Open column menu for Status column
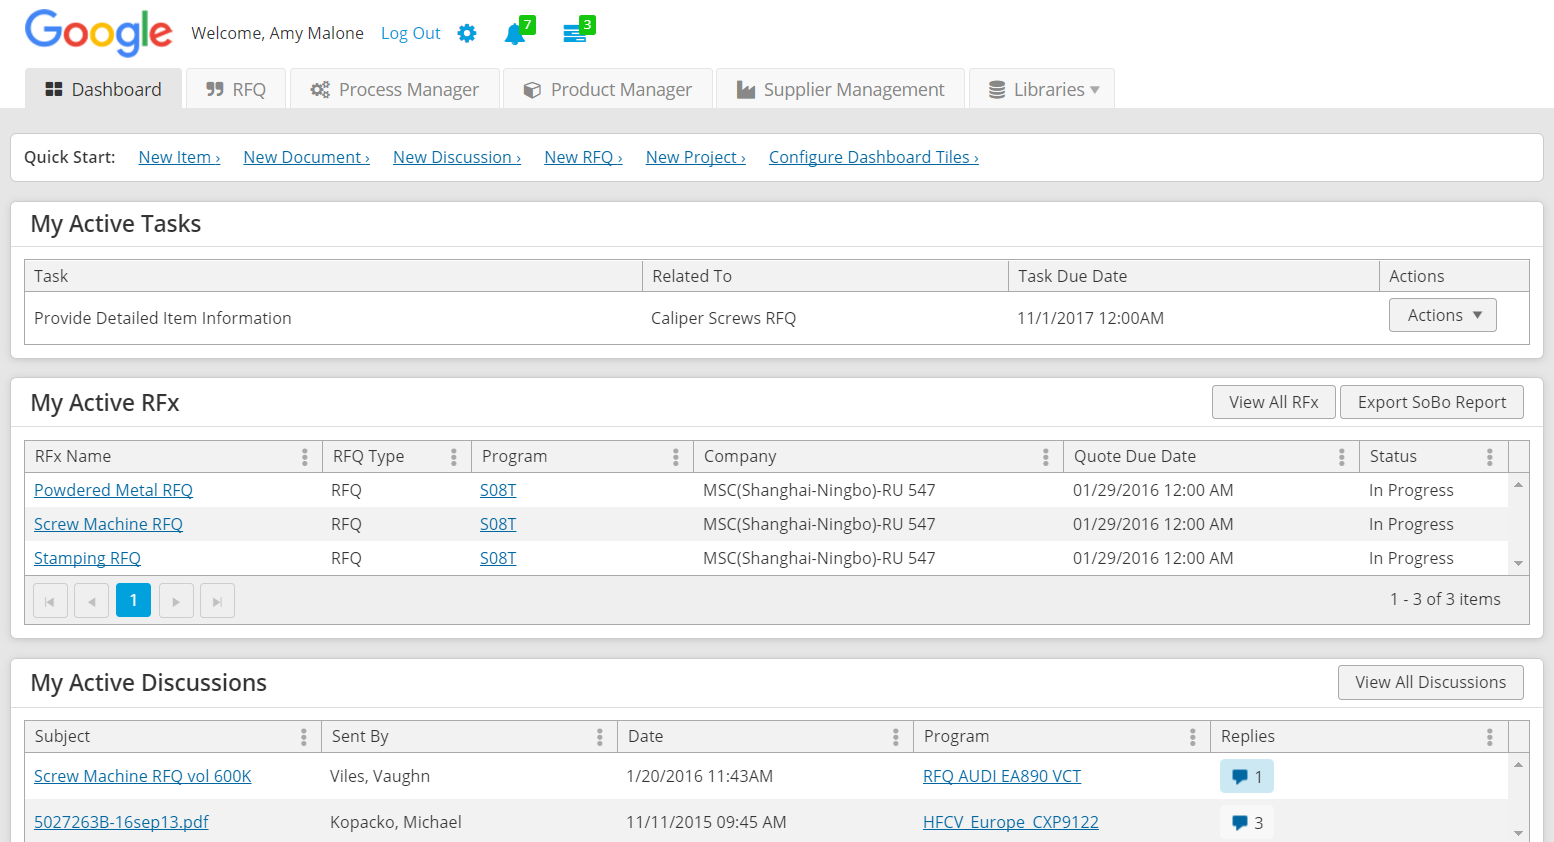1554x842 pixels. point(1489,457)
